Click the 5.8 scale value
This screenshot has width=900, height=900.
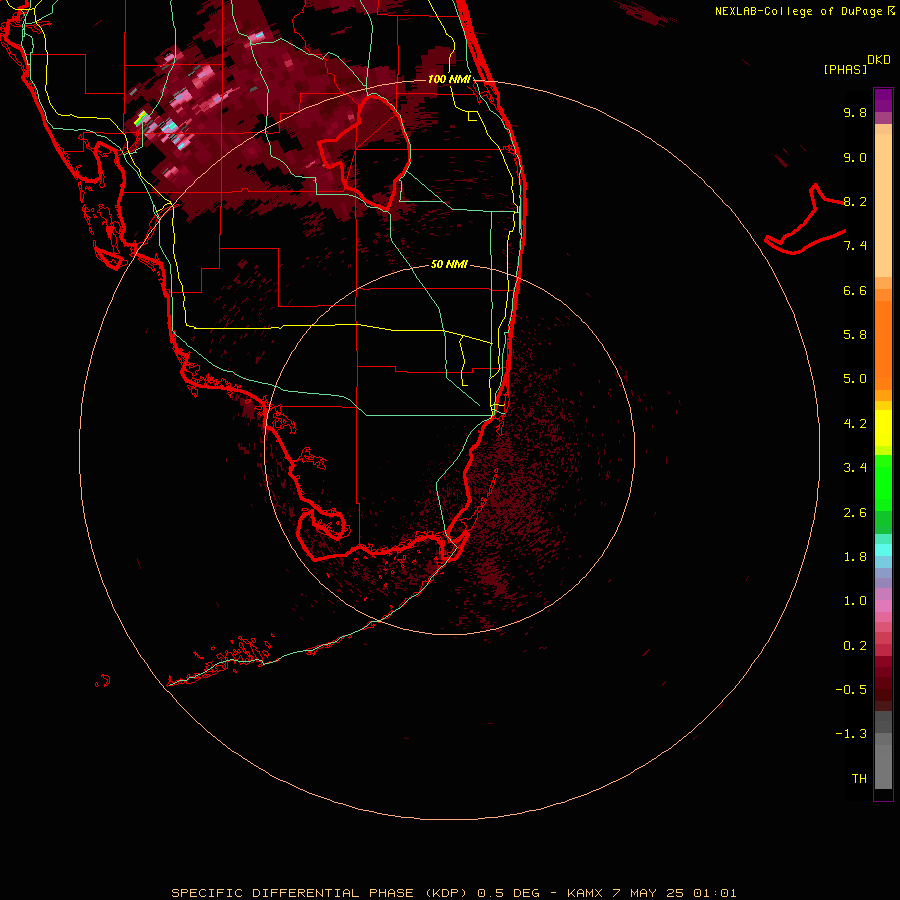(x=855, y=335)
